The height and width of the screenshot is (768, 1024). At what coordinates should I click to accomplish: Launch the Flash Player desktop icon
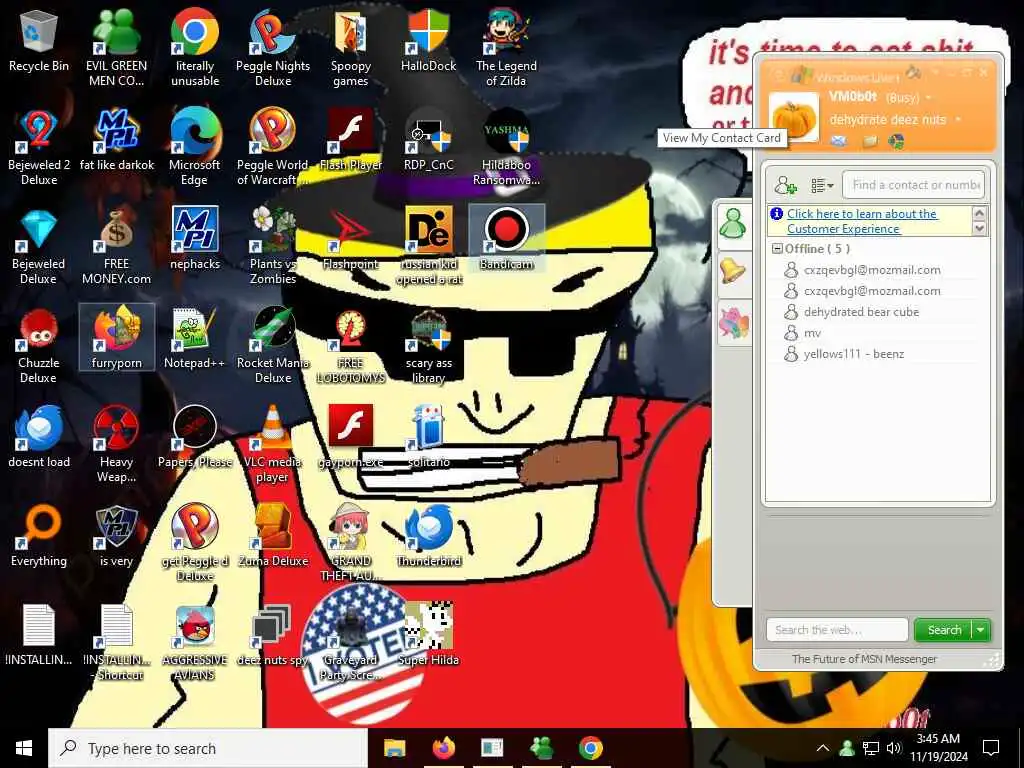click(351, 138)
